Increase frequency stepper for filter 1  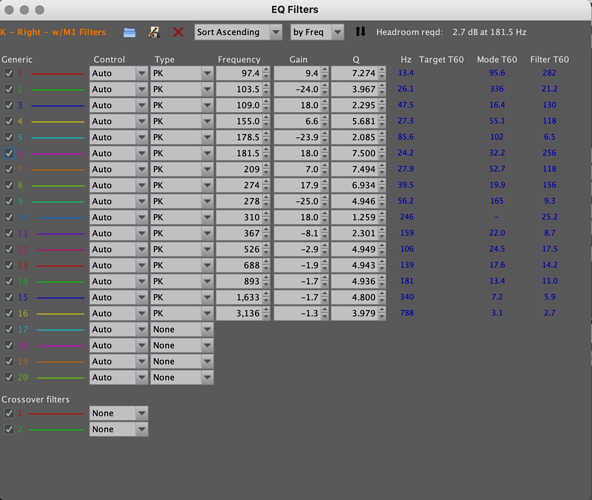point(267,70)
